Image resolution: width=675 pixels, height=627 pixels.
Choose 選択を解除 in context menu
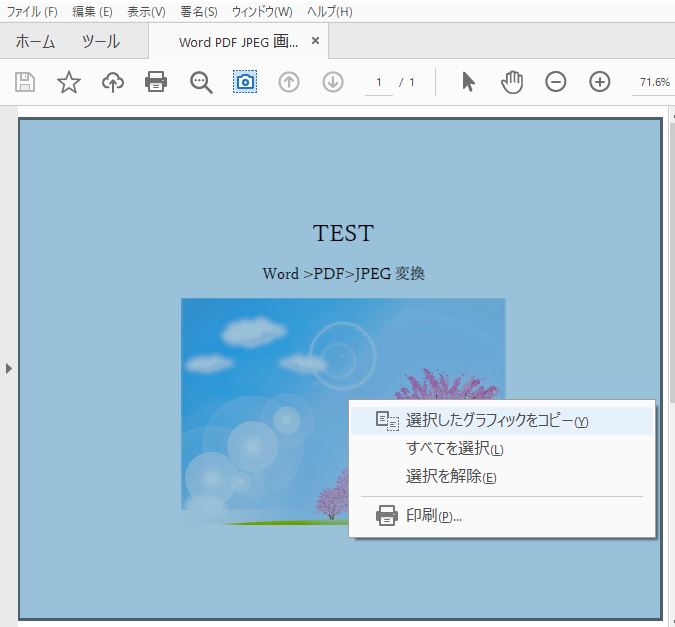click(x=502, y=477)
